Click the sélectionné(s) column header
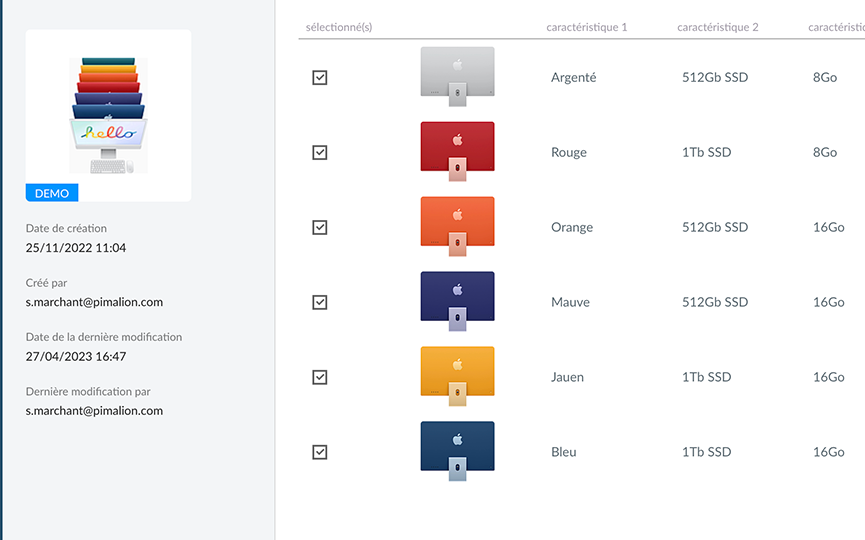The image size is (865, 540). [339, 27]
